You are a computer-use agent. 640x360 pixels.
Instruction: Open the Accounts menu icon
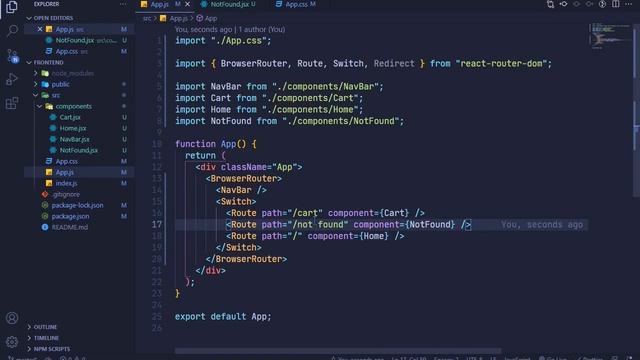click(x=12, y=318)
